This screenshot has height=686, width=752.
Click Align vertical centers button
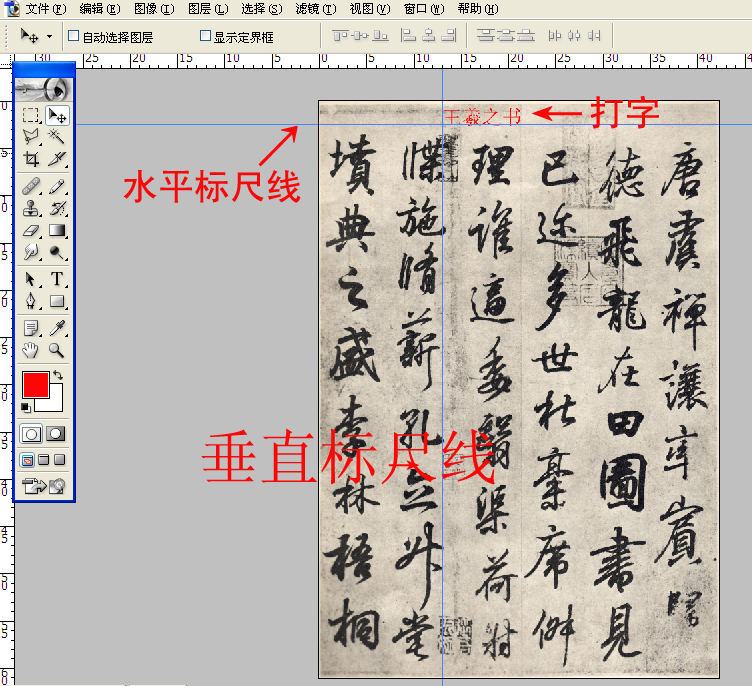[360, 35]
